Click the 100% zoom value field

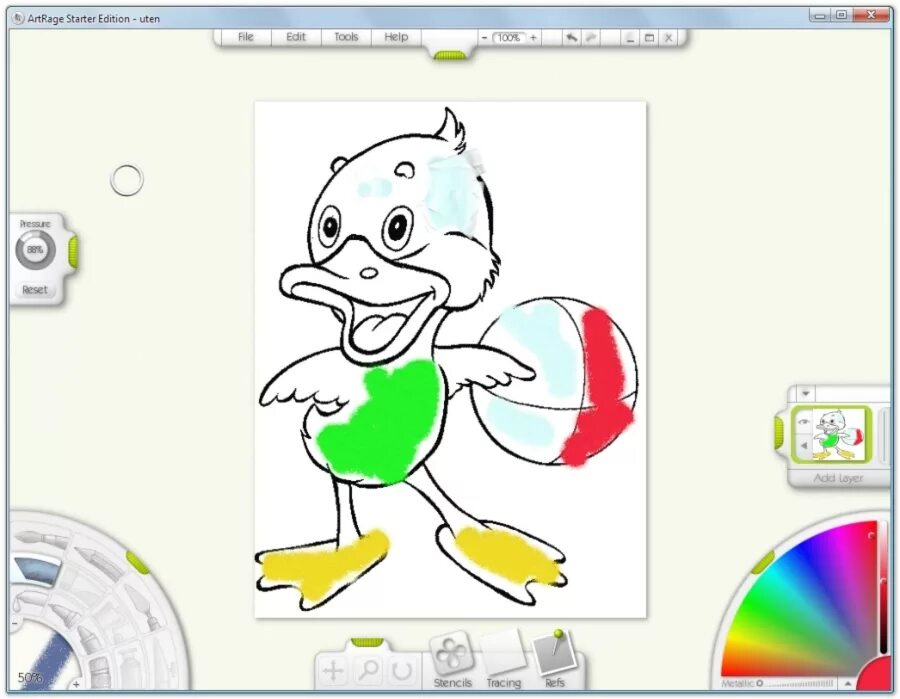point(509,38)
